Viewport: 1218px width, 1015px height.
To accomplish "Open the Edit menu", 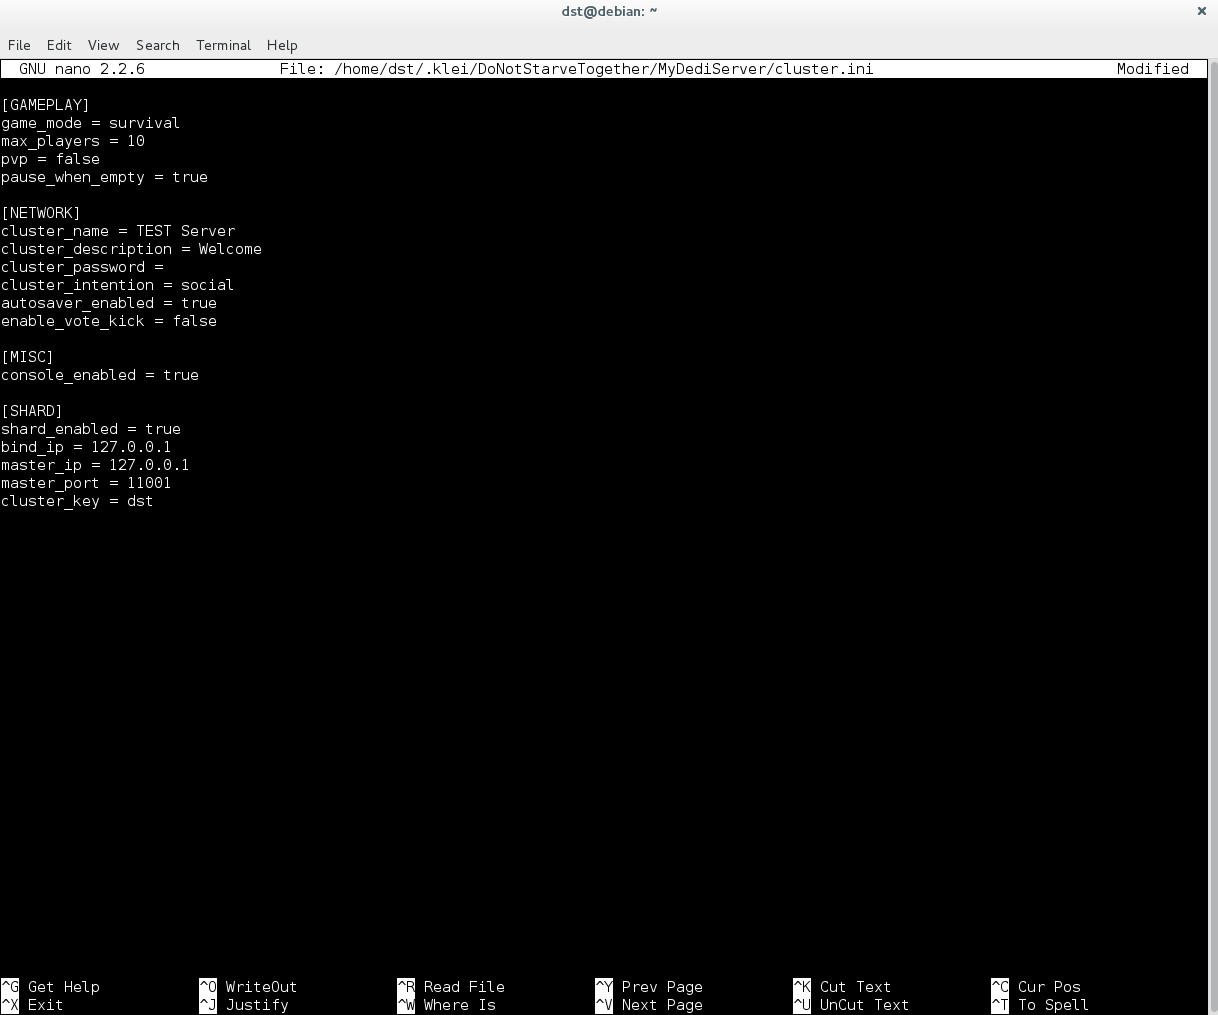I will click(59, 45).
